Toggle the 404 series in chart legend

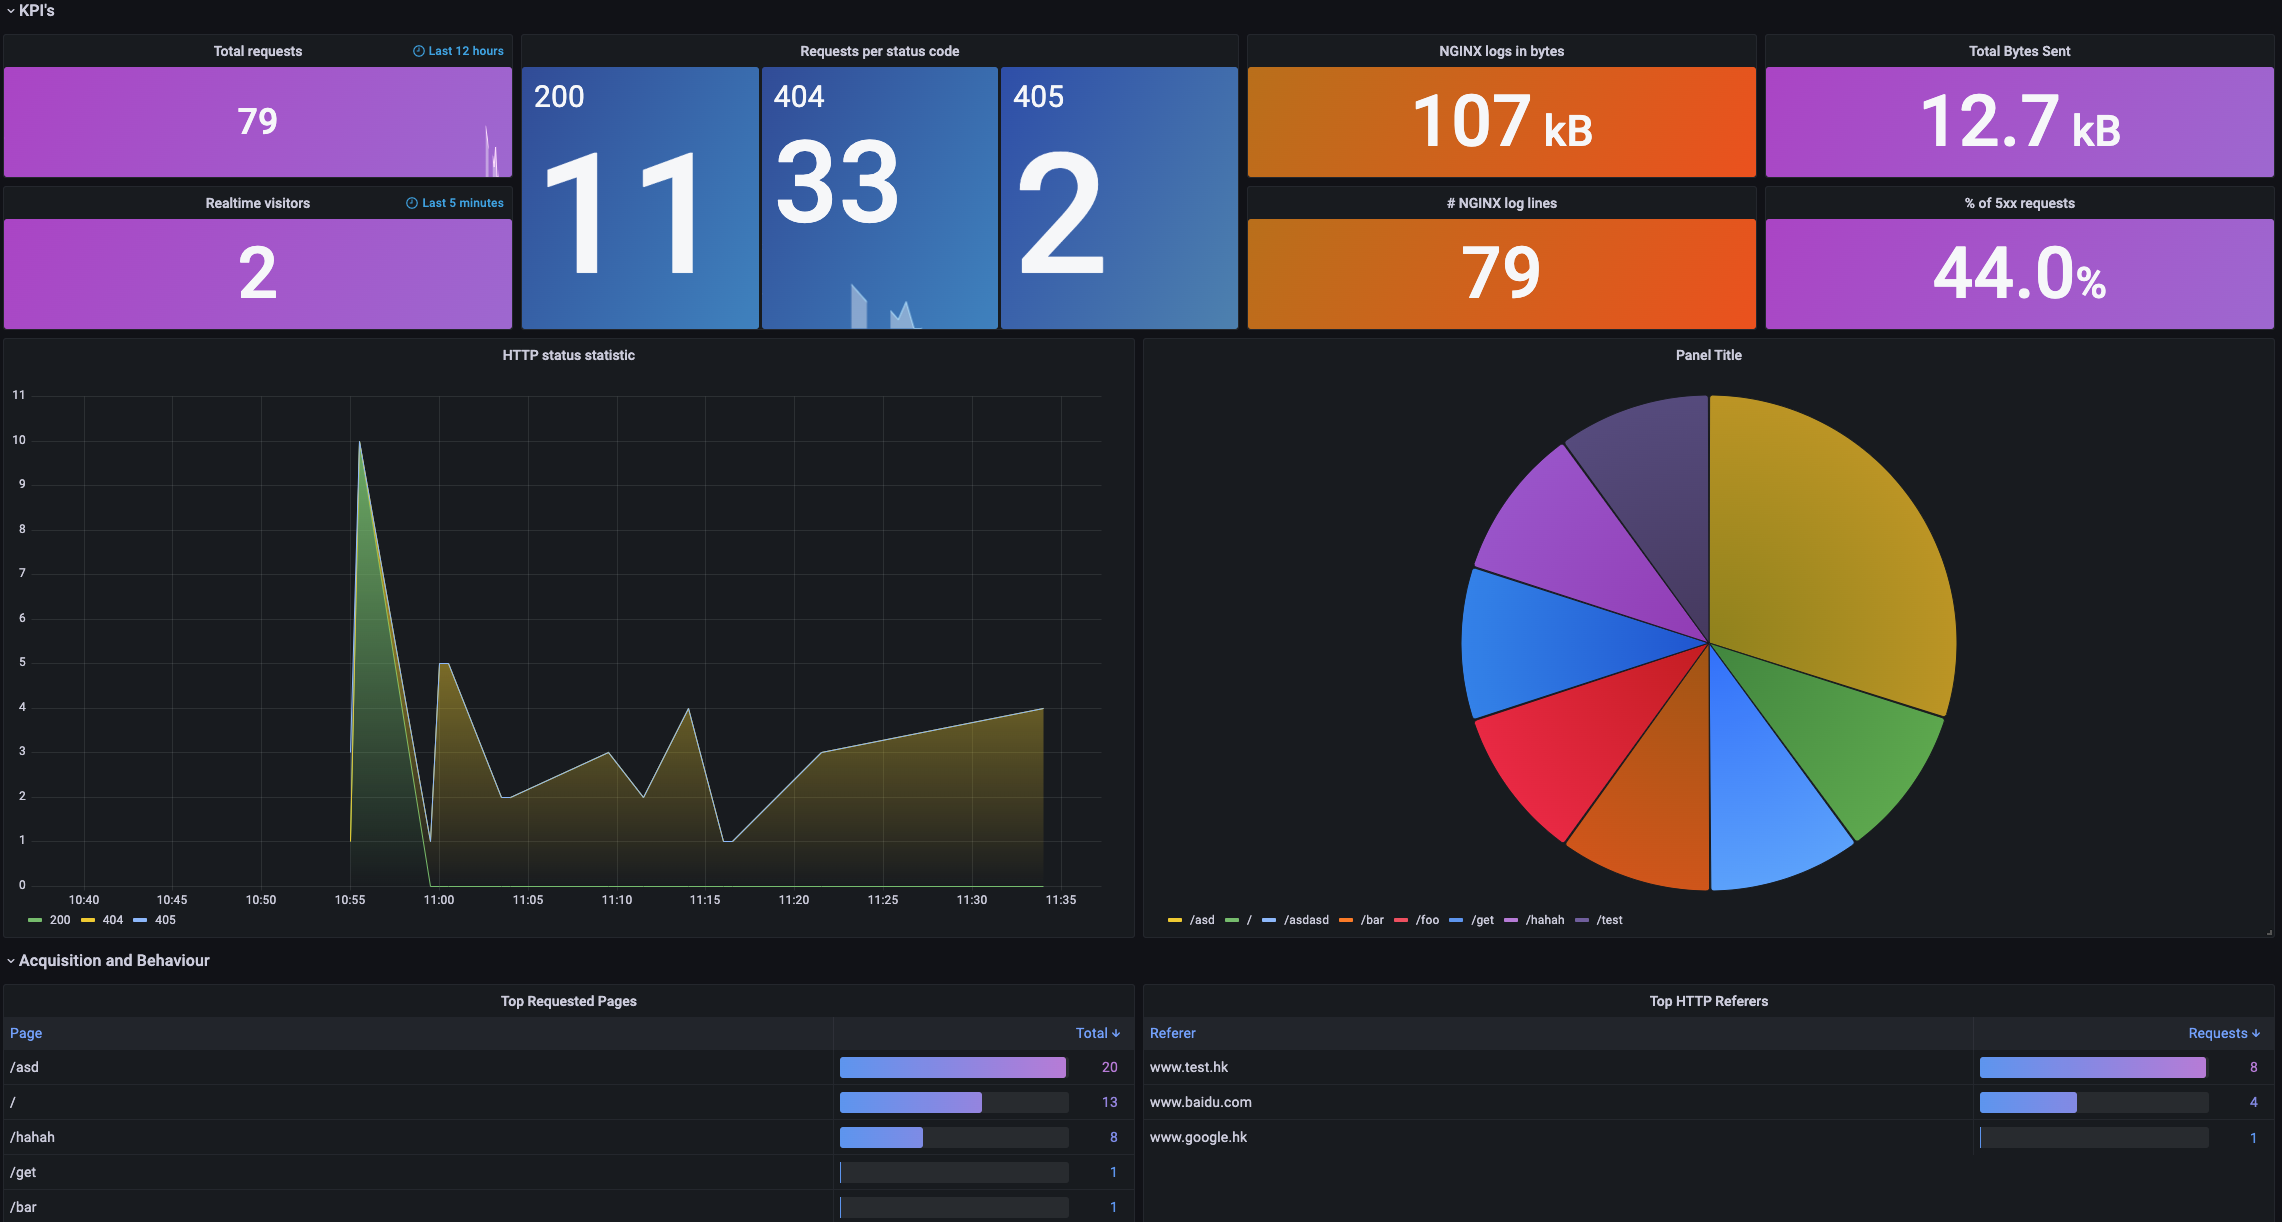click(112, 920)
